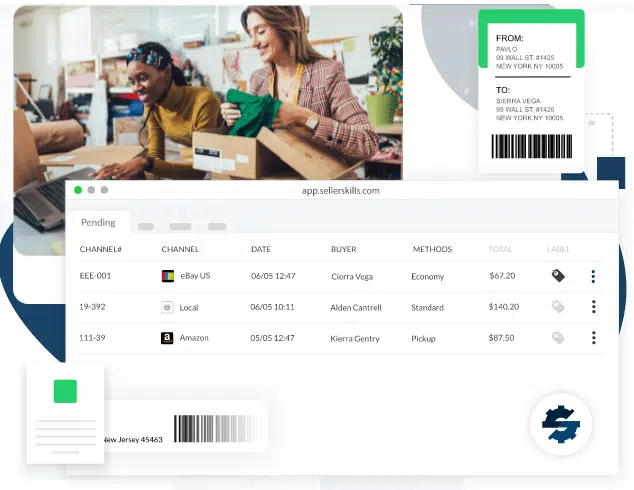
Task: Click the Local channel name
Action: pyautogui.click(x=189, y=308)
